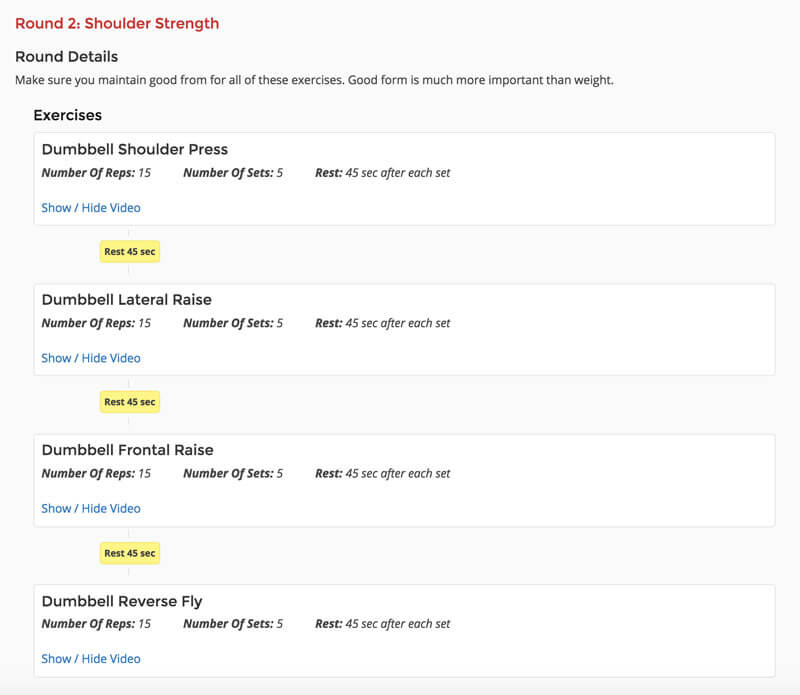This screenshot has width=800, height=695.
Task: Select the Dumbbell Frontal Raise title
Action: (x=128, y=450)
